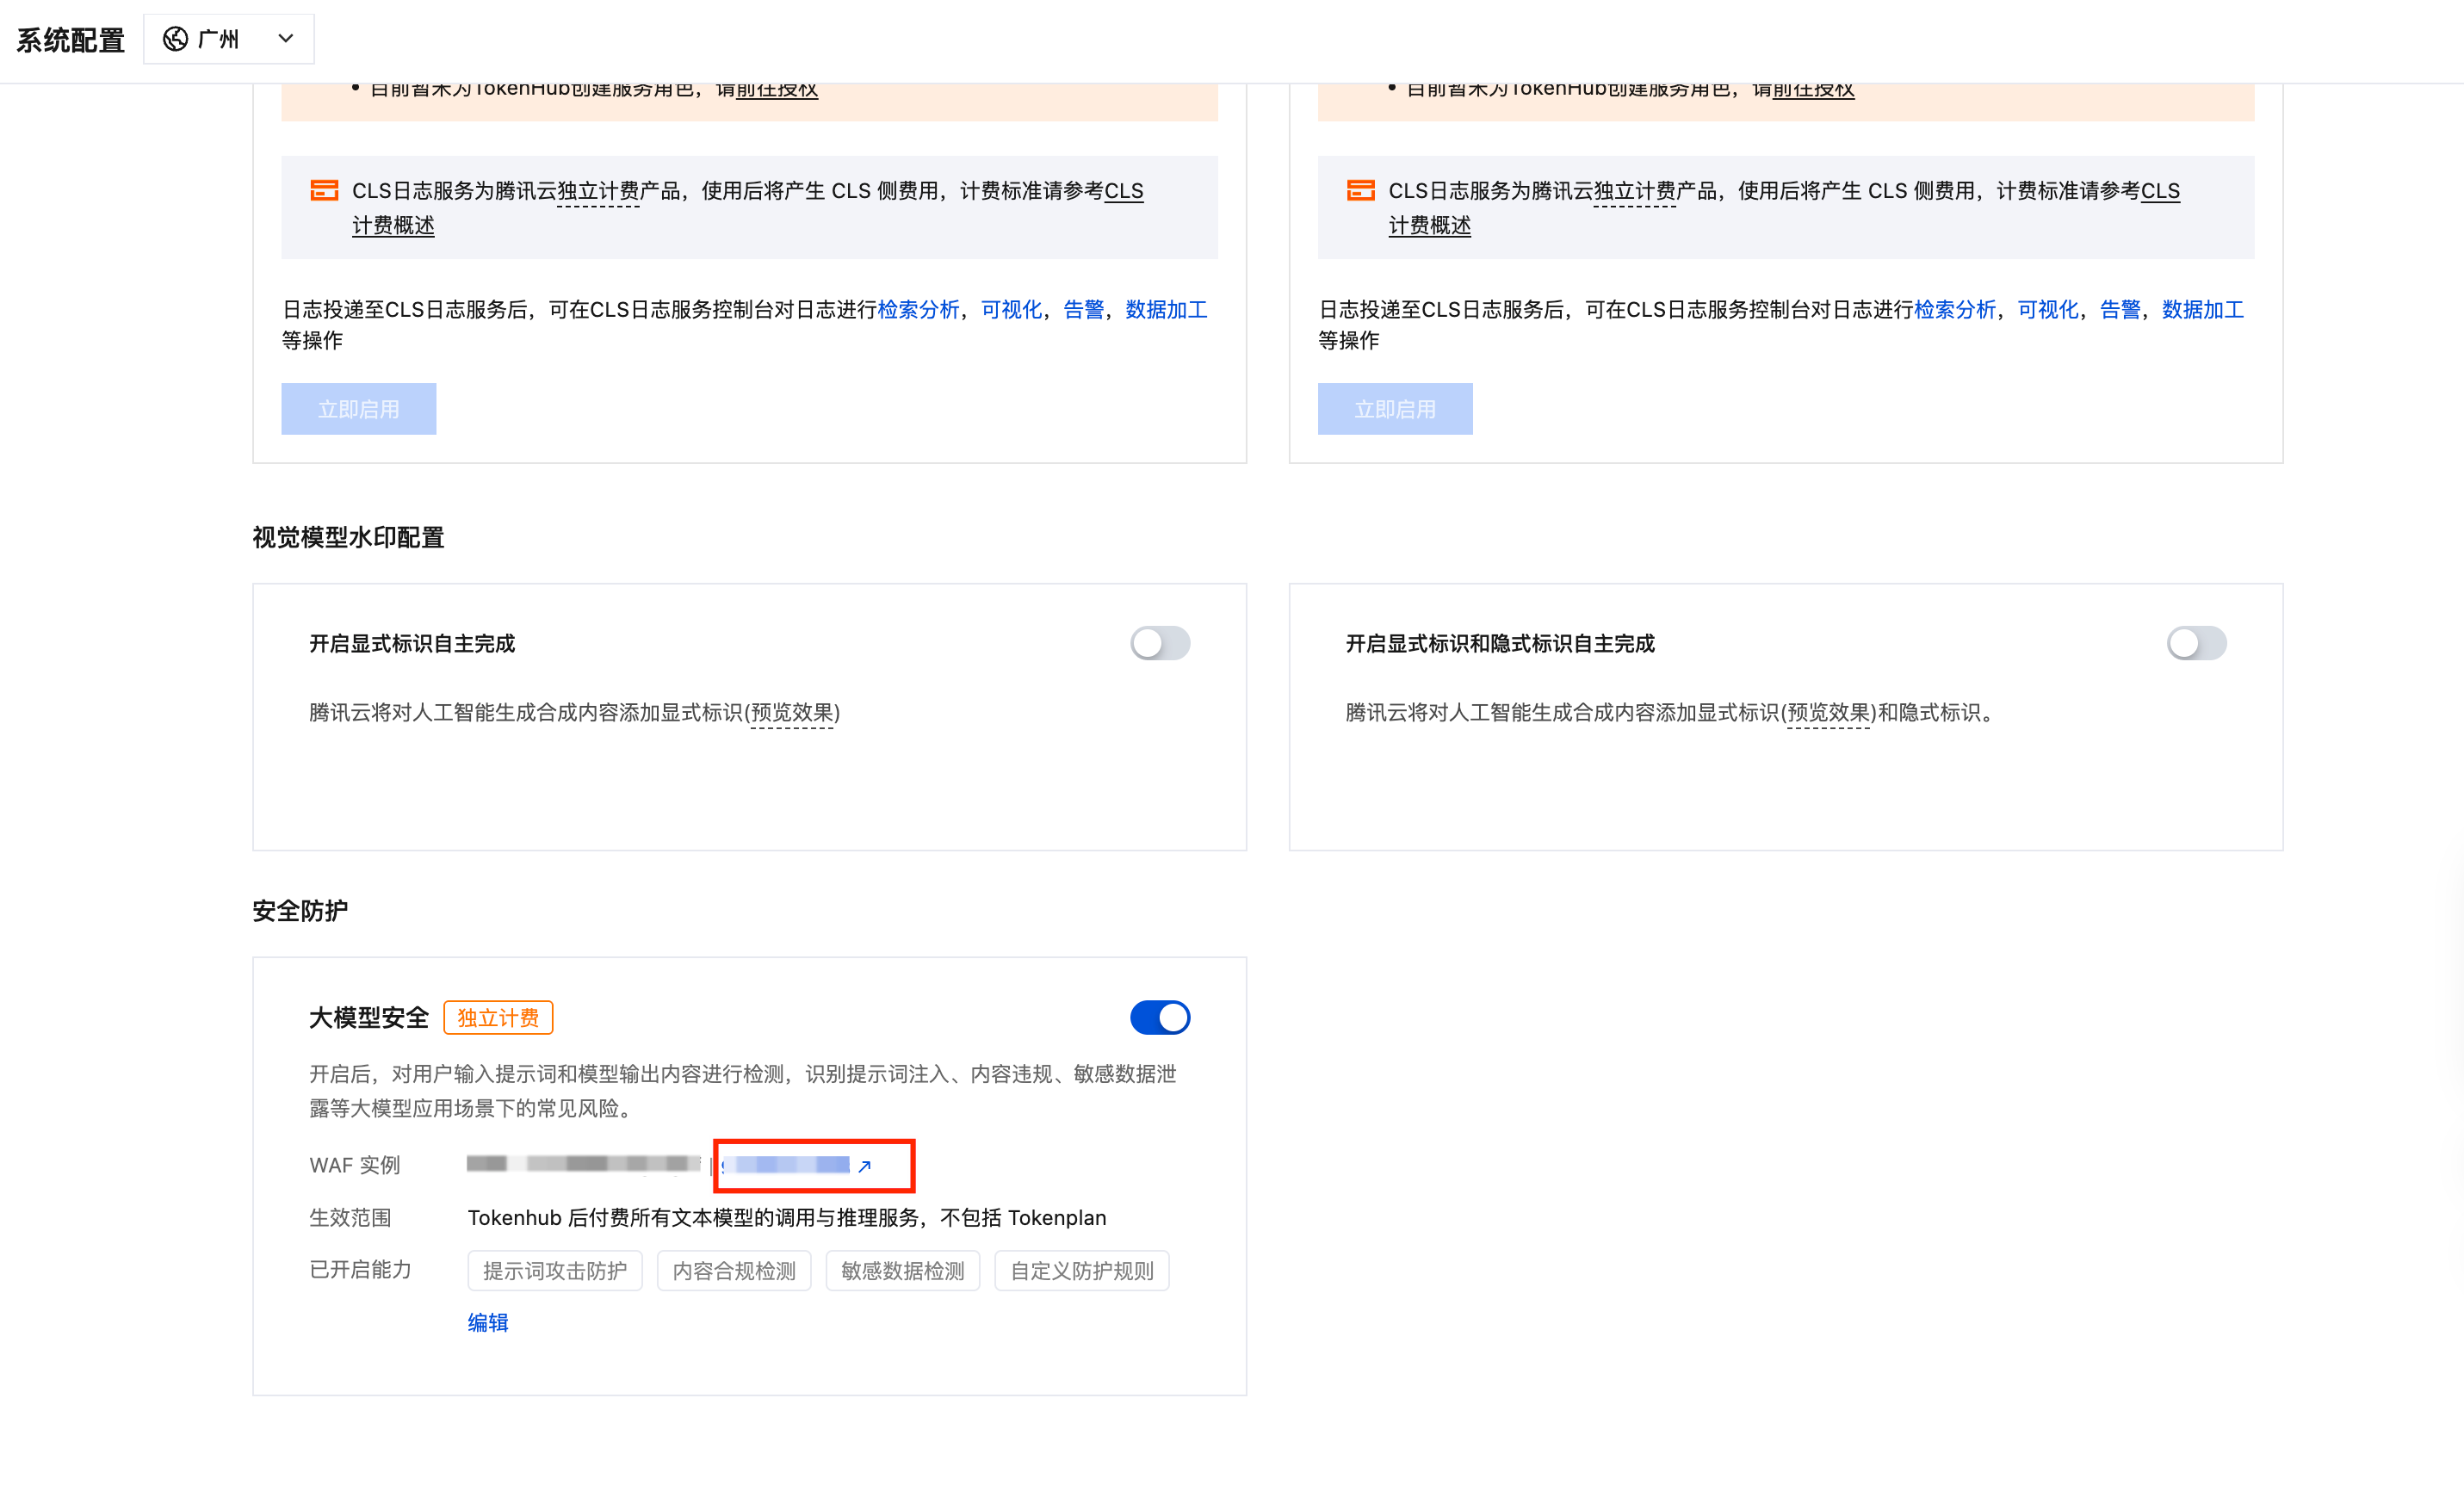The width and height of the screenshot is (2464, 1491).
Task: Click the blurred blue WAF instance link
Action: tap(786, 1165)
